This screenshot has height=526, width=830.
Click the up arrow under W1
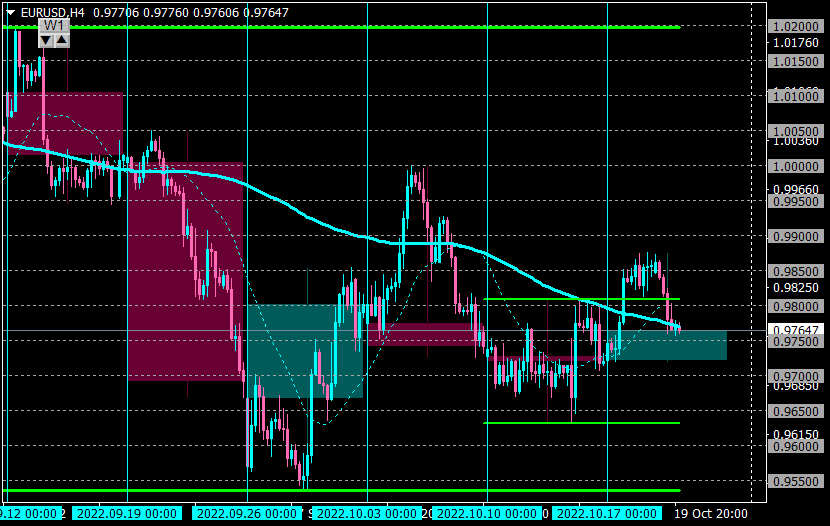pos(62,40)
